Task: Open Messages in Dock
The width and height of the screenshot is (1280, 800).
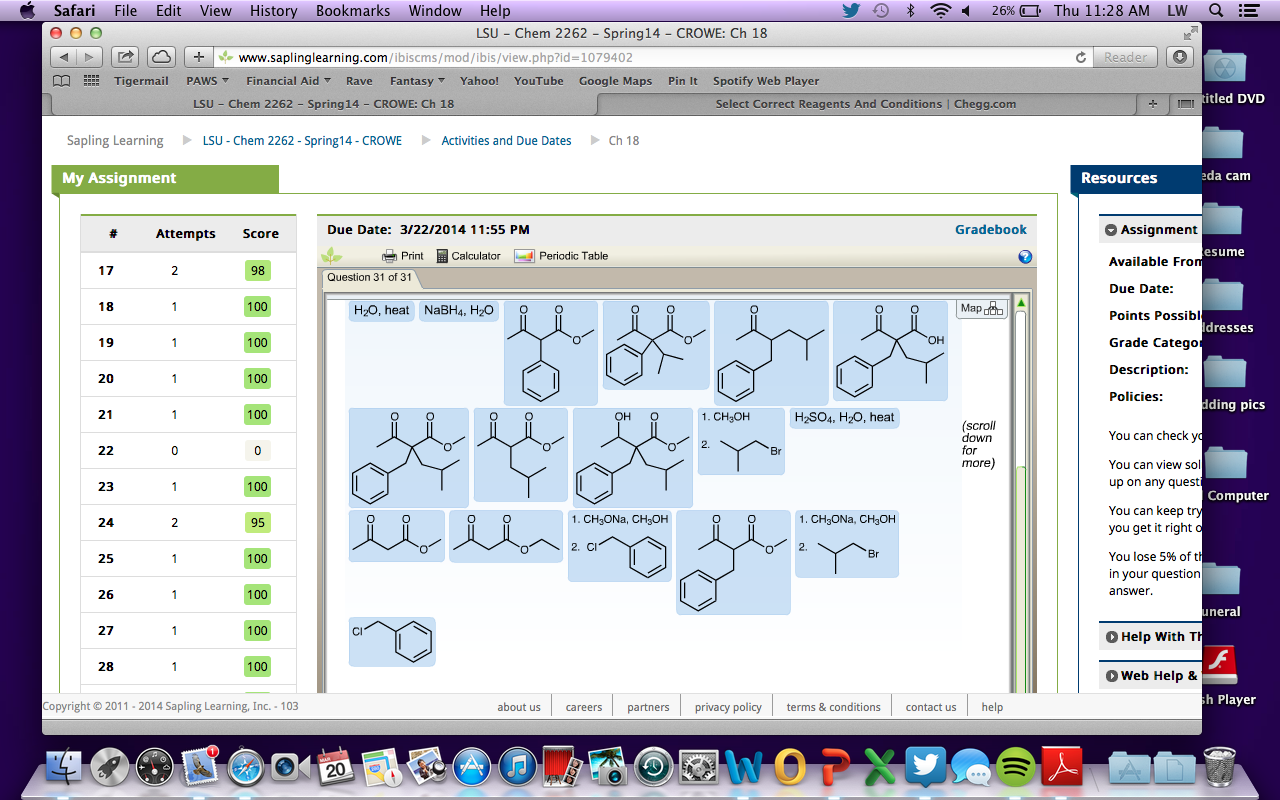Action: click(x=971, y=767)
